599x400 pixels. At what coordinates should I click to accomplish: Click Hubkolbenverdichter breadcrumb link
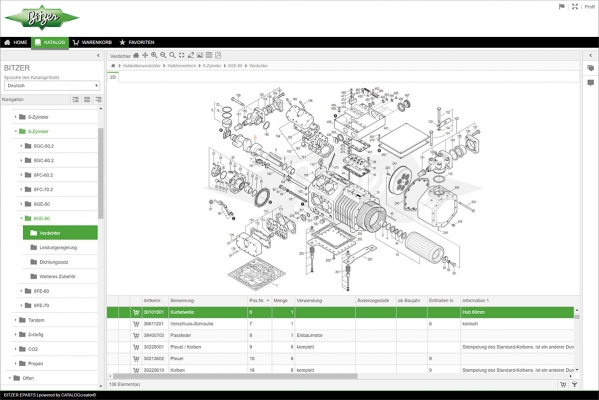(141, 66)
